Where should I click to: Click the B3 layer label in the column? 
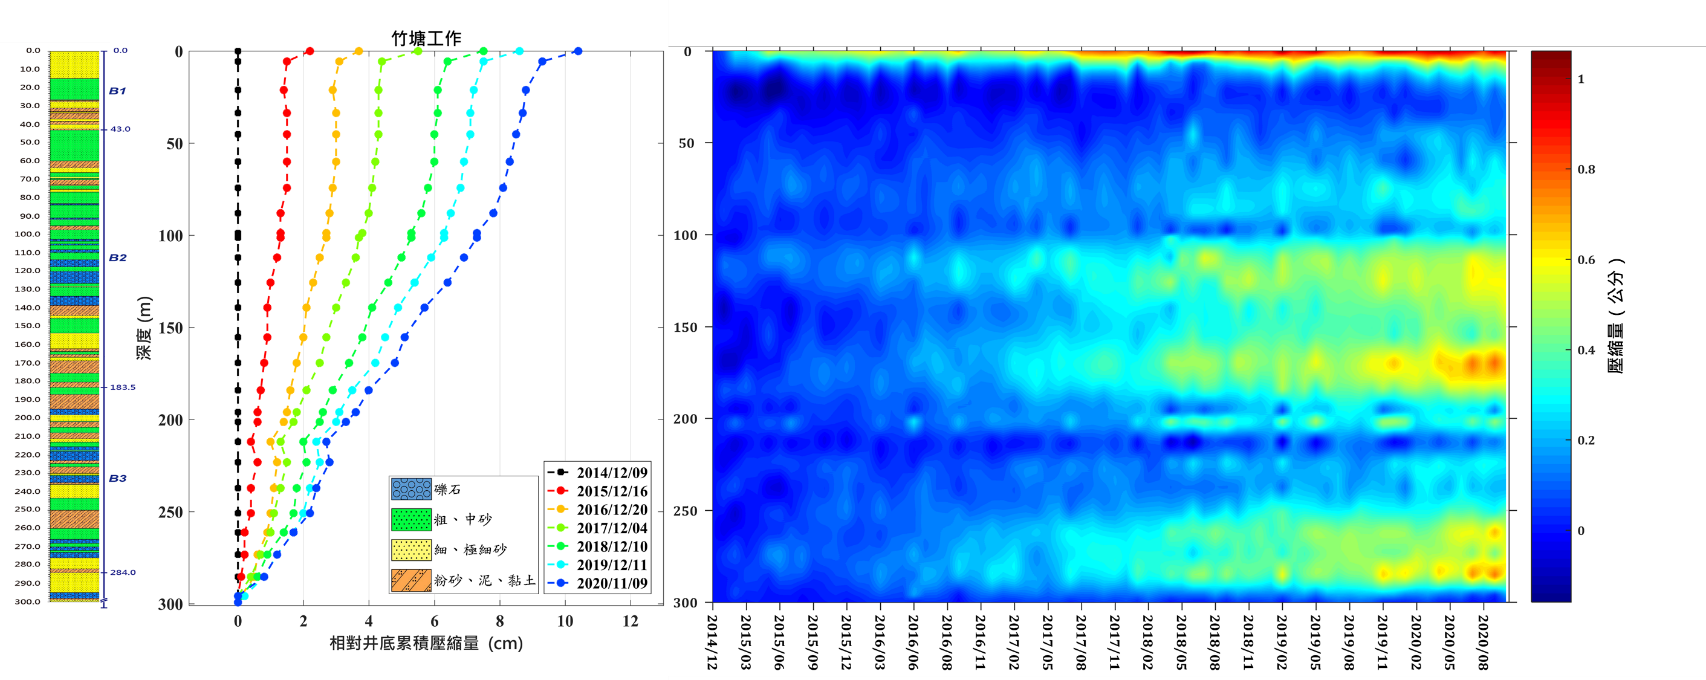click(117, 479)
